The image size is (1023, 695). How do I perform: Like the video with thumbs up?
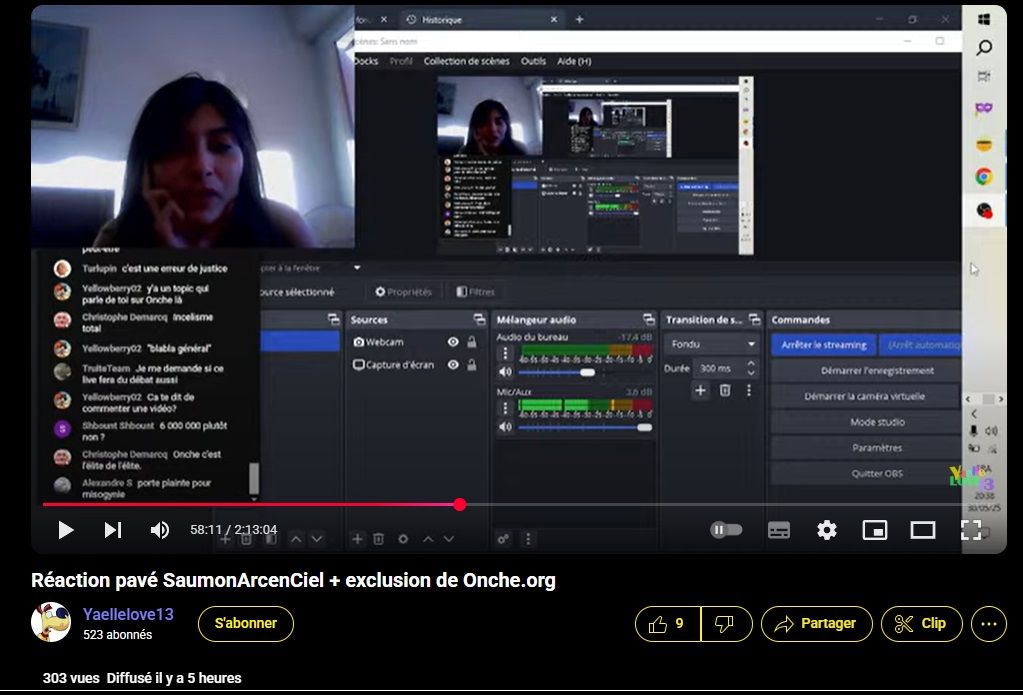tap(667, 624)
